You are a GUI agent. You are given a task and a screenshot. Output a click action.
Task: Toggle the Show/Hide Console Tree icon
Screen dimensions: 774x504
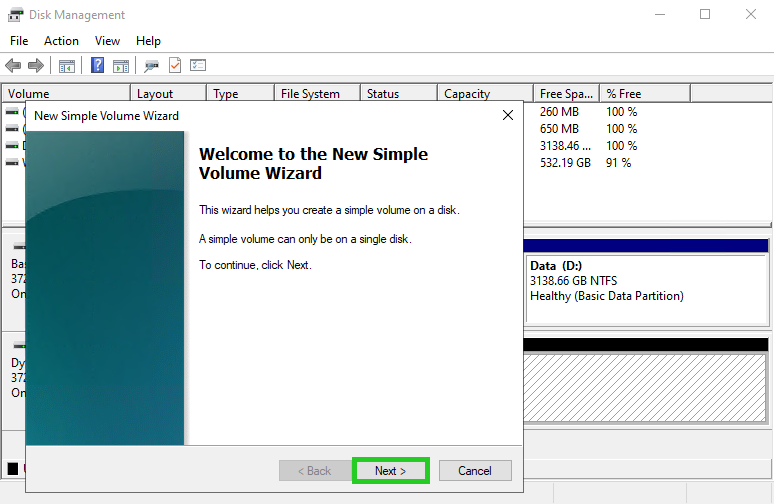pyautogui.click(x=67, y=65)
